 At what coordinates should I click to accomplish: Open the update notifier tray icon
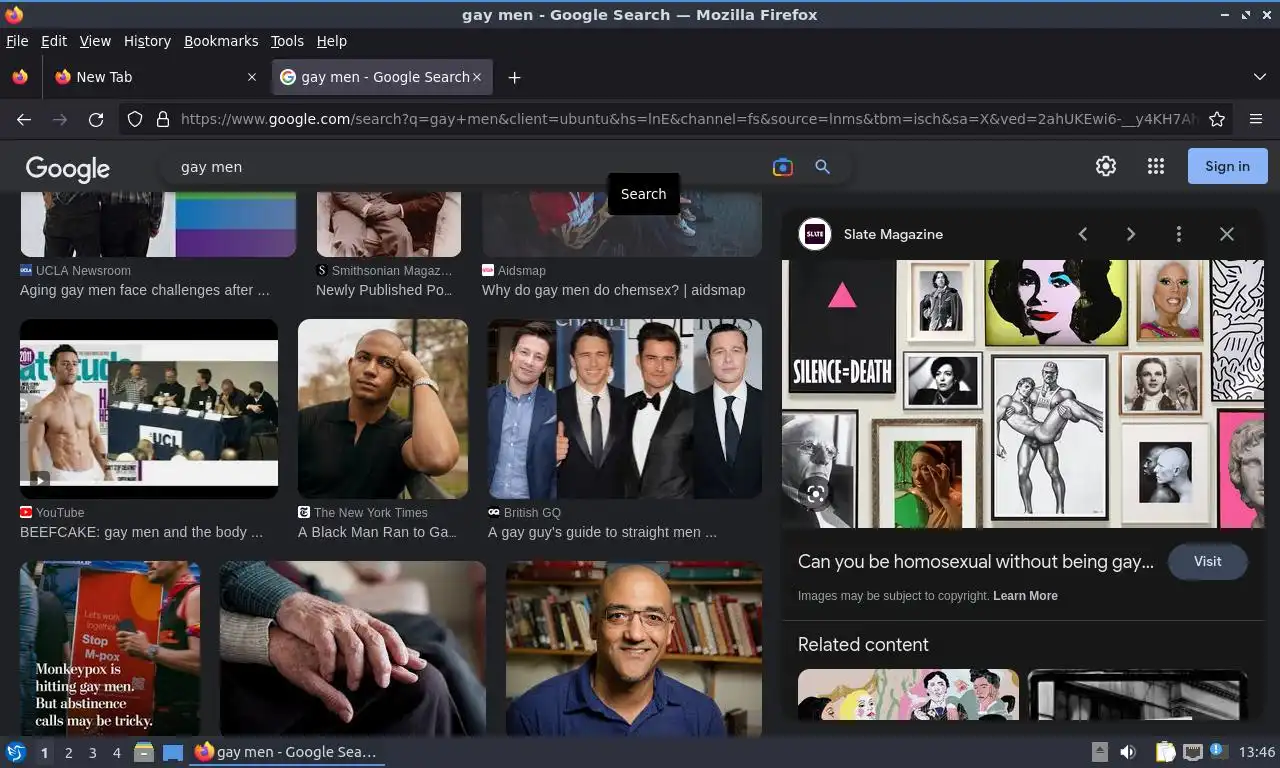(1219, 751)
